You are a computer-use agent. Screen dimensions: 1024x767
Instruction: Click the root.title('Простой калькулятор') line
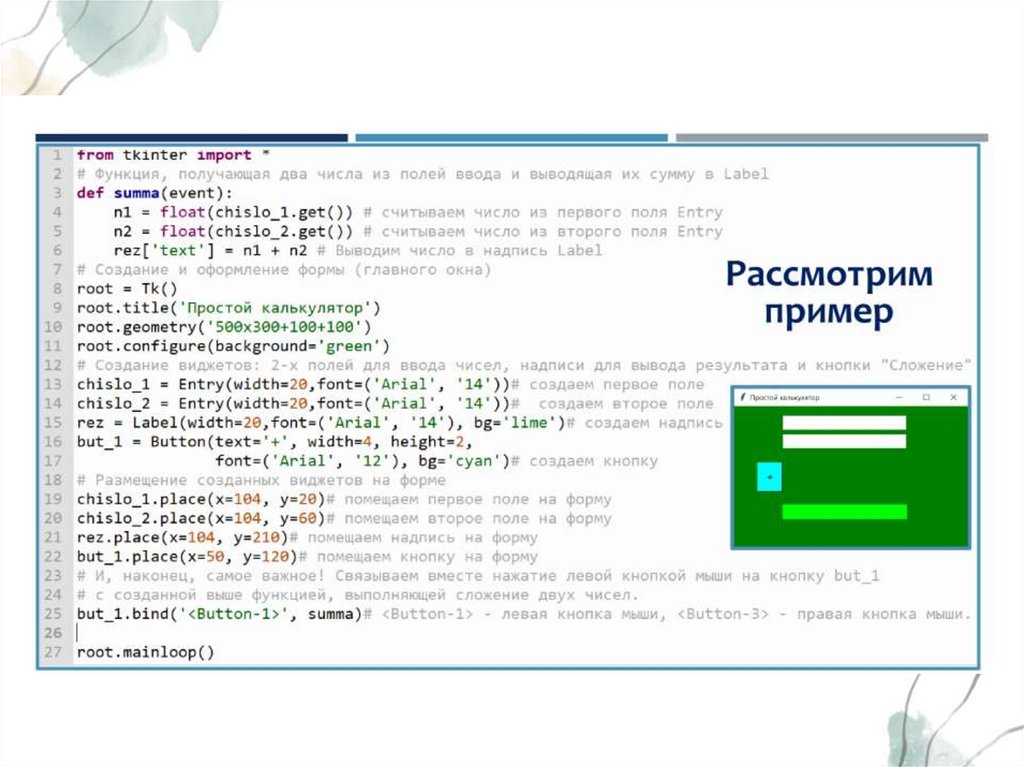coord(229,308)
